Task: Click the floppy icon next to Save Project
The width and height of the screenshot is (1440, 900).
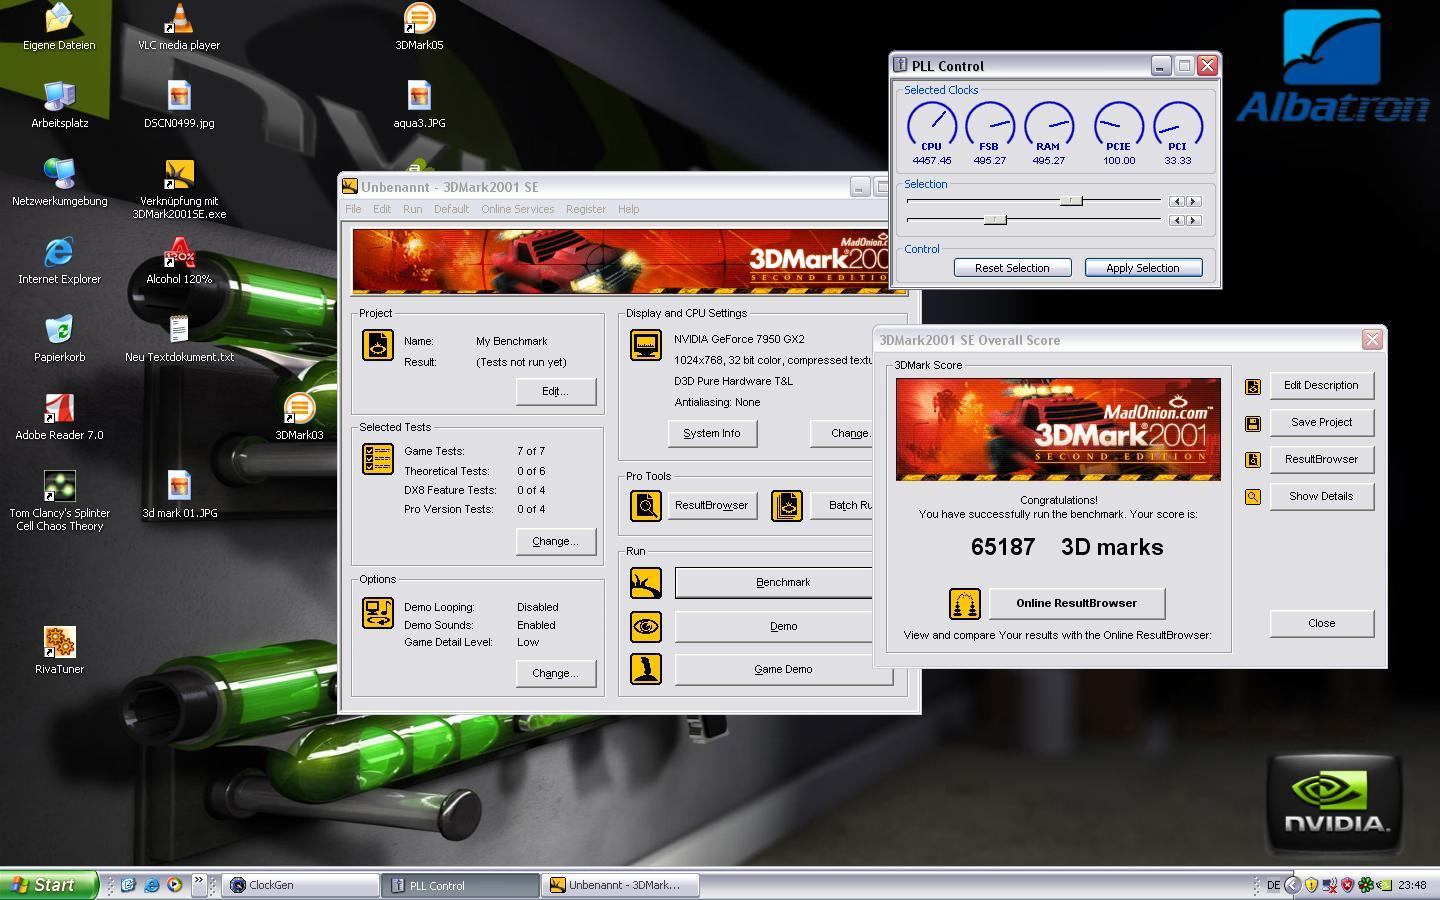Action: [1253, 423]
